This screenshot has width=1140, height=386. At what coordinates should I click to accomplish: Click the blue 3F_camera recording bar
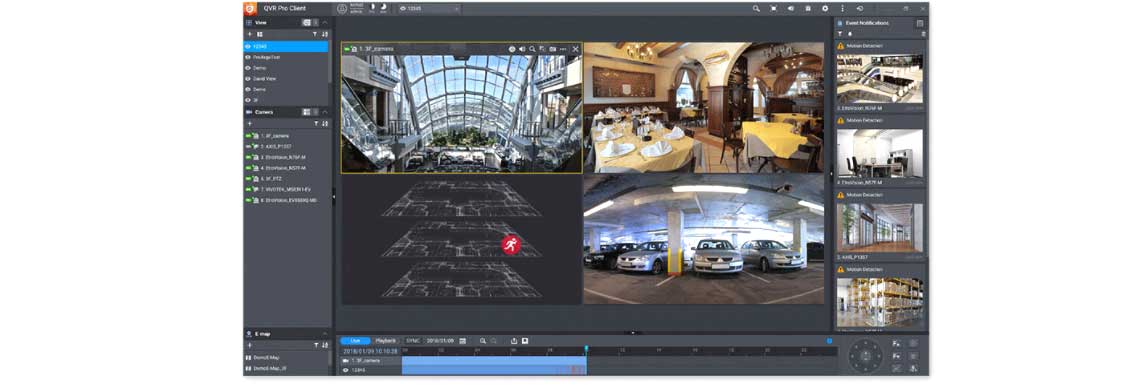(494, 361)
